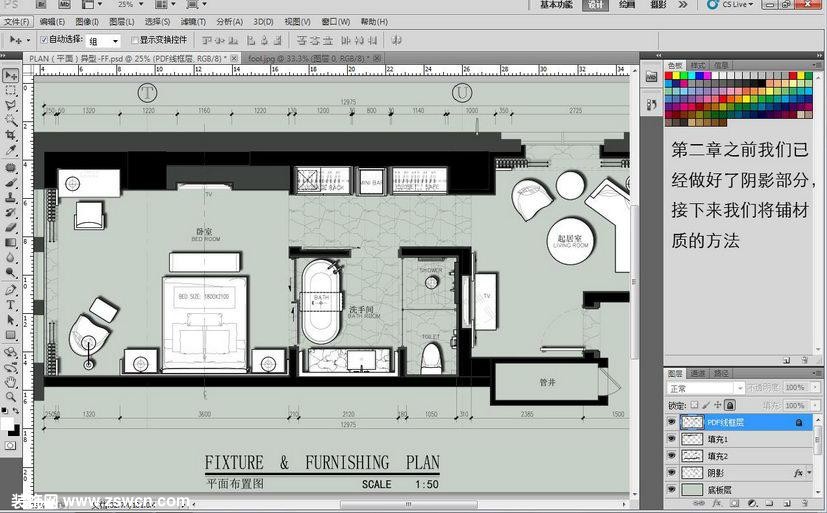The width and height of the screenshot is (827, 513).
Task: Expand the 阴影 layer effects arrow
Action: [810, 473]
